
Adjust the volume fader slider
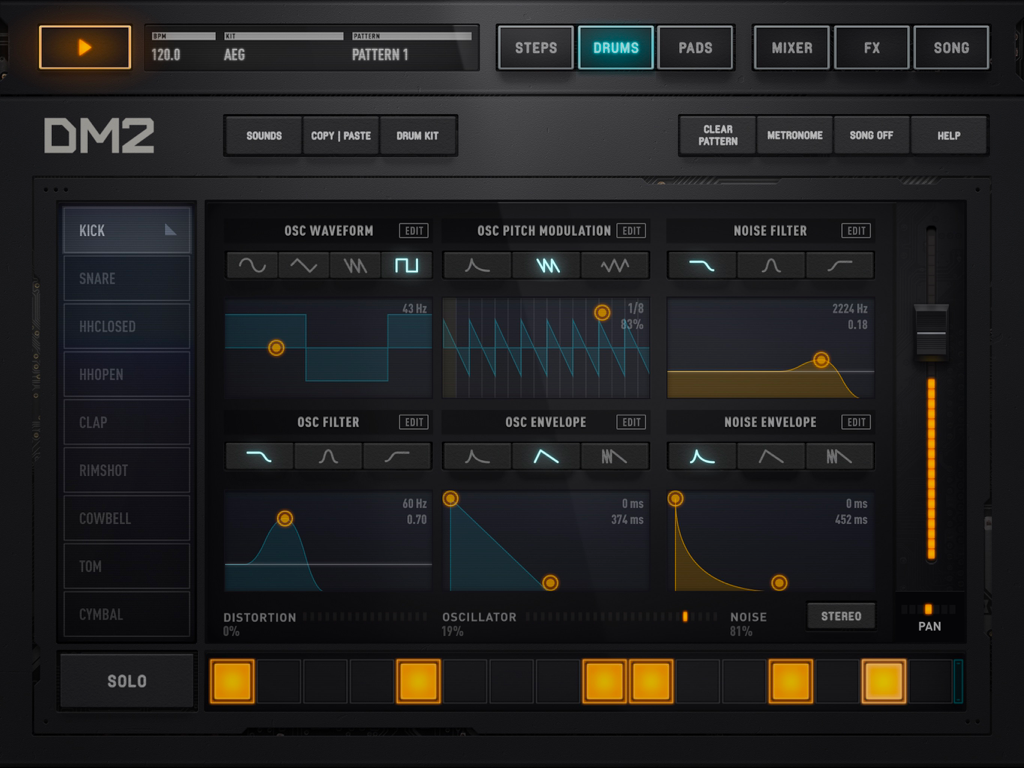[x=931, y=335]
